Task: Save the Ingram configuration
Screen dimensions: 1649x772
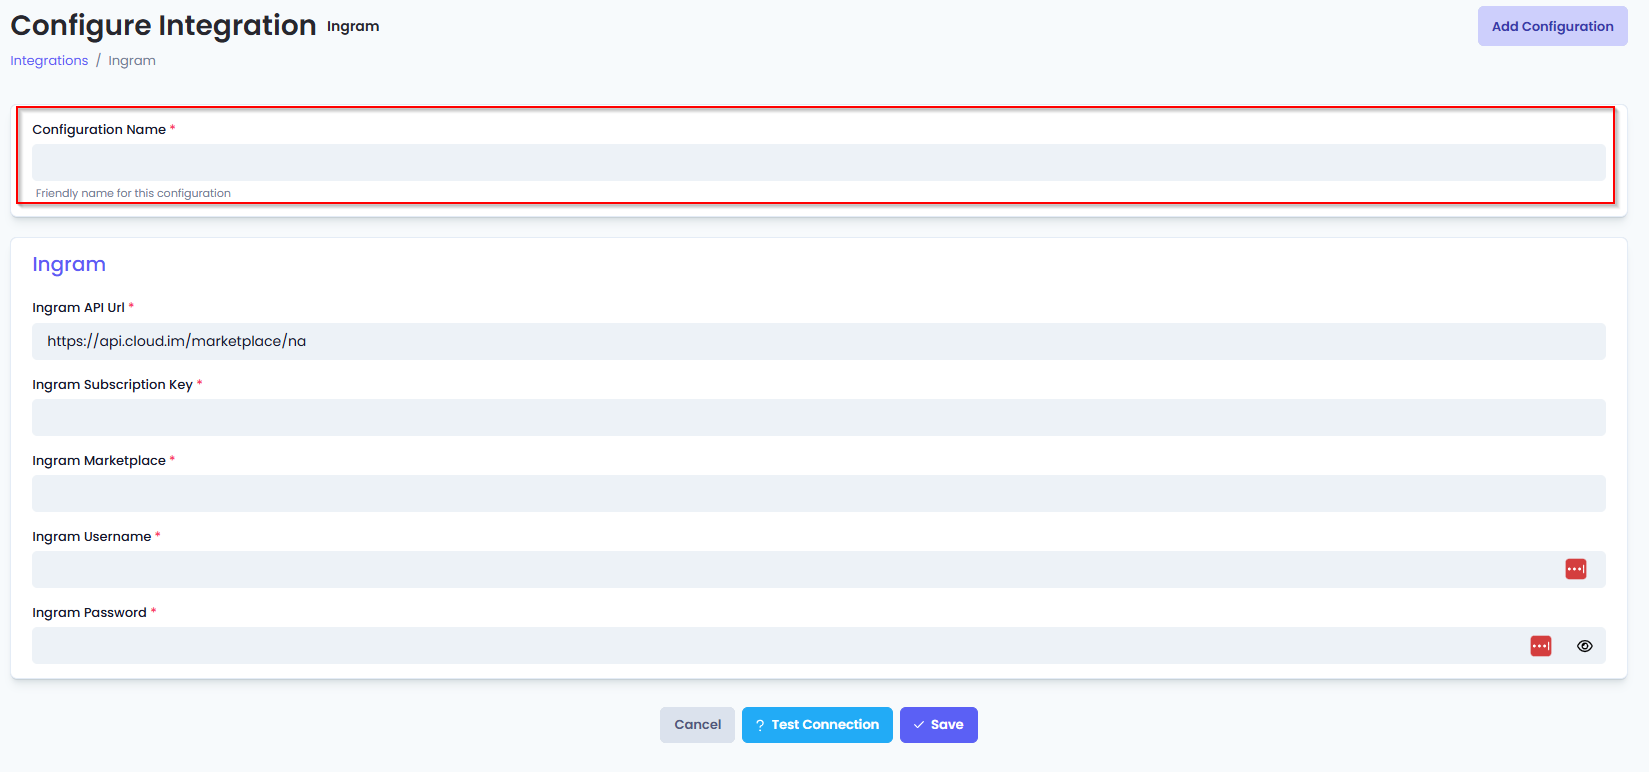Action: click(x=938, y=725)
